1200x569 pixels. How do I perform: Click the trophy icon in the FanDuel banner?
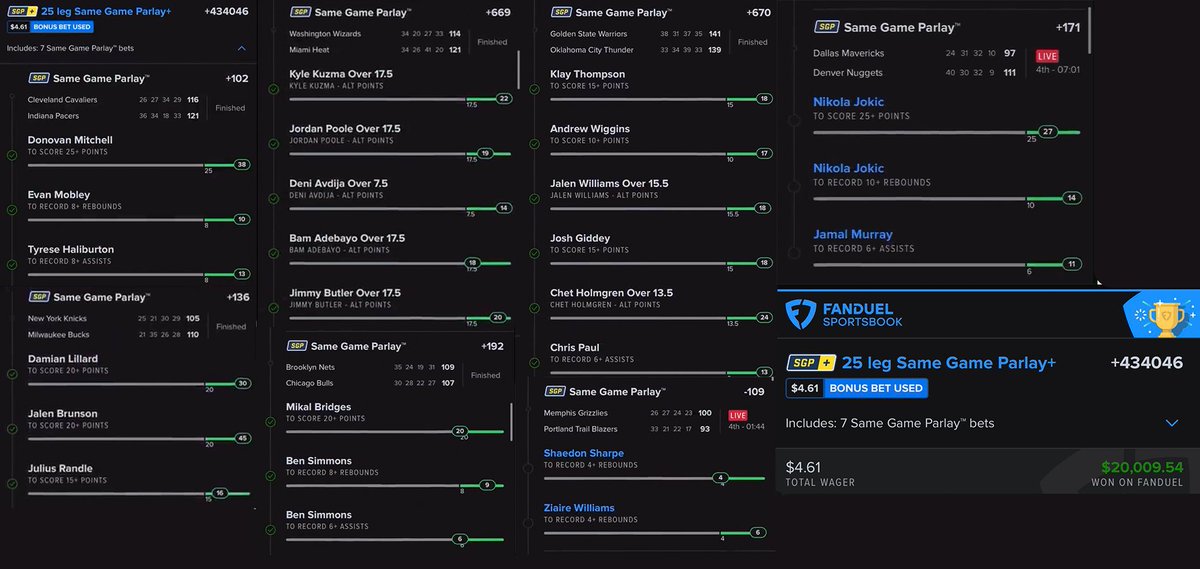[x=1167, y=317]
